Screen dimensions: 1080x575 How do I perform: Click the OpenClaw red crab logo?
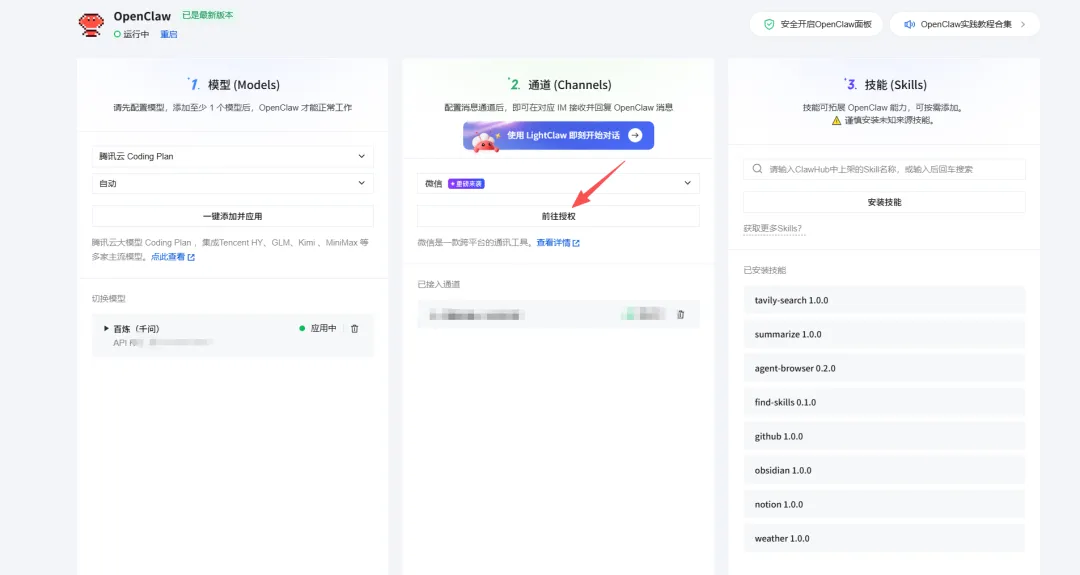pyautogui.click(x=91, y=24)
